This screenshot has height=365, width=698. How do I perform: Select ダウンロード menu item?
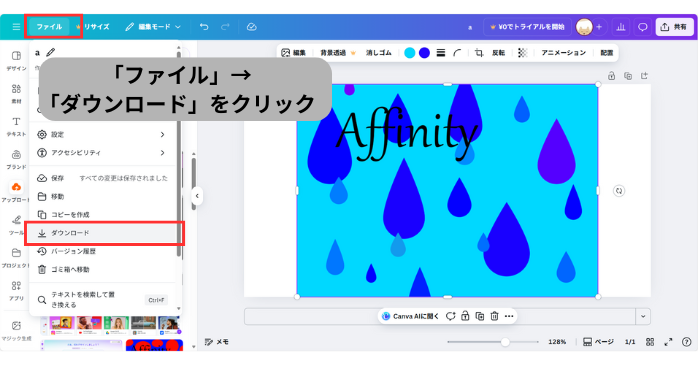103,233
